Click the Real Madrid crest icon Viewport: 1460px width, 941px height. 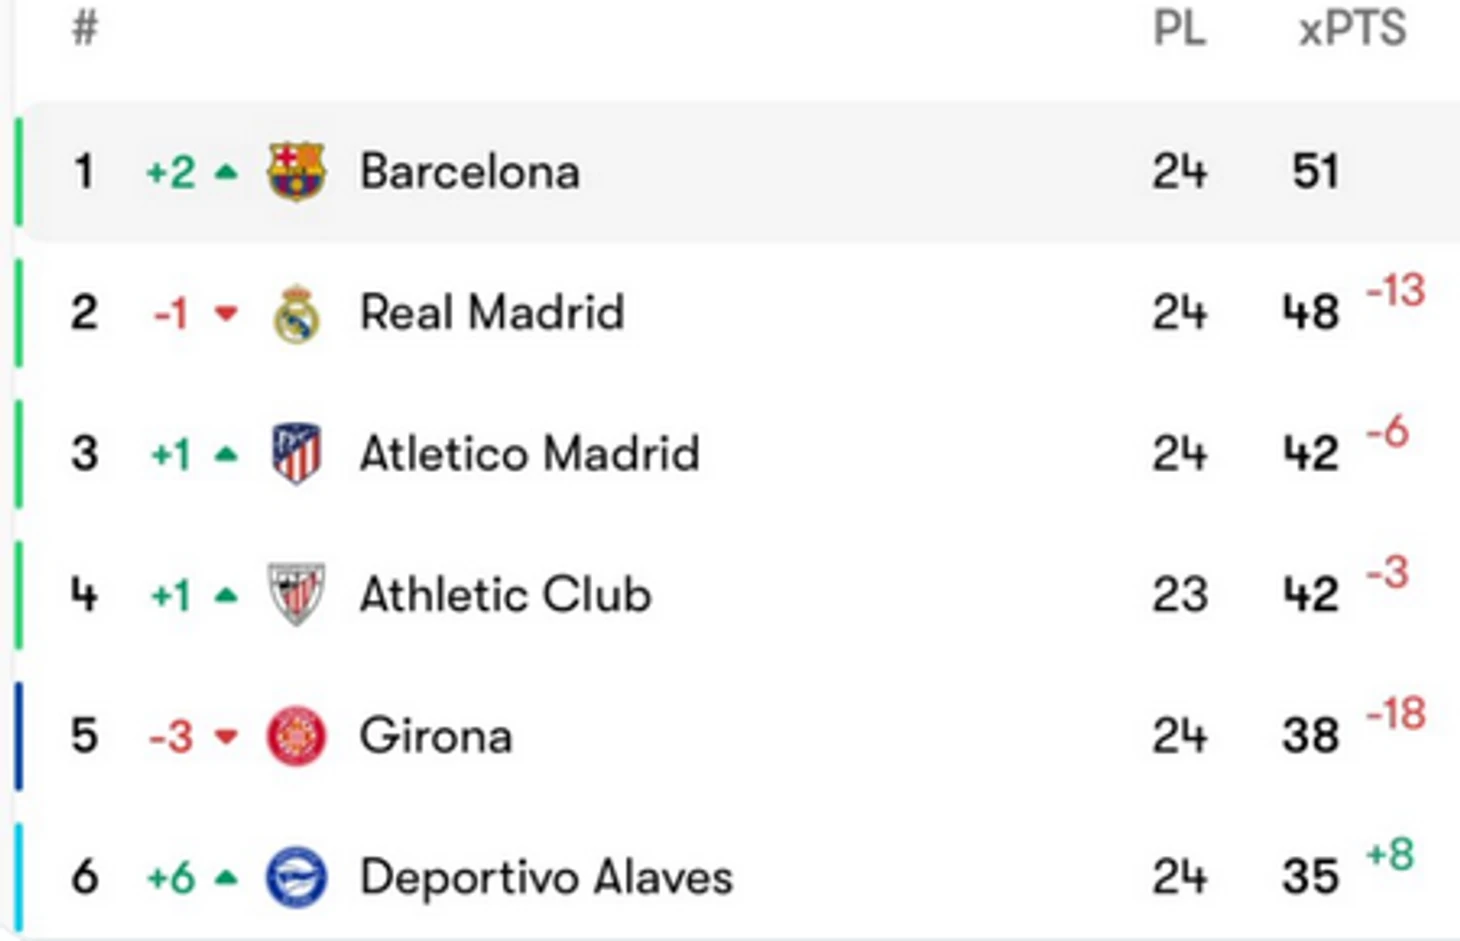pyautogui.click(x=297, y=314)
